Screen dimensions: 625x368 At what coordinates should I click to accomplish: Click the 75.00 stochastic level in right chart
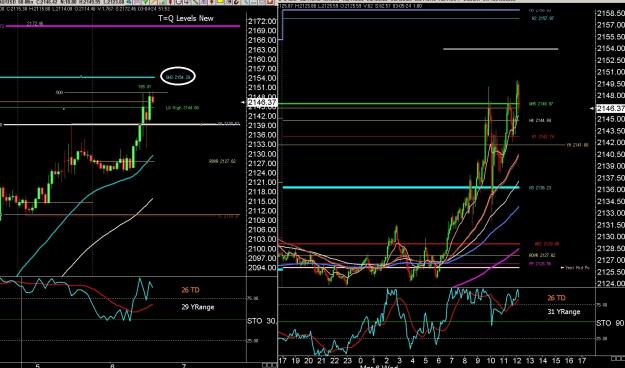point(602,305)
